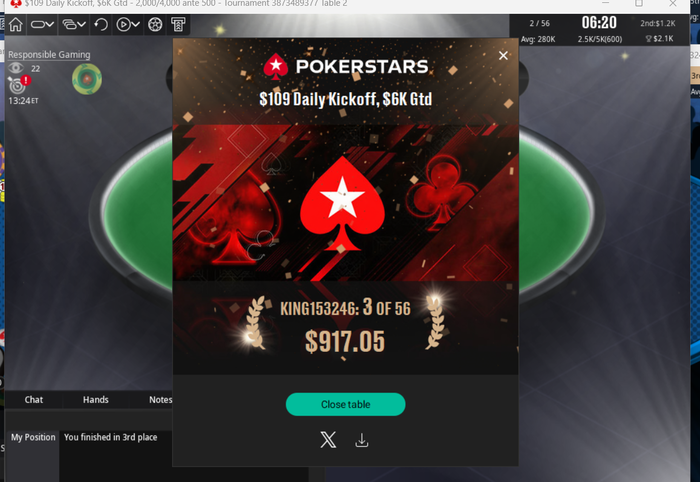This screenshot has height=482, width=700.
Task: Toggle the spectators eye icon
Action: pos(16,68)
